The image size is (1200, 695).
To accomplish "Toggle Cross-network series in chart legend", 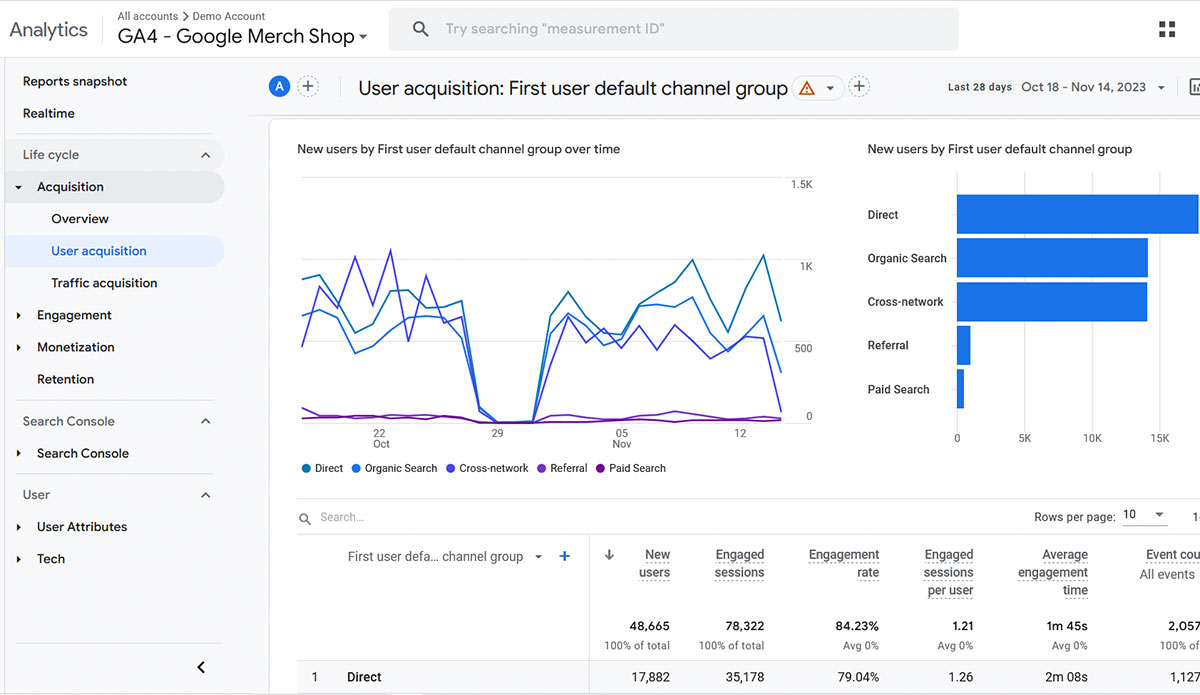I will coord(487,468).
